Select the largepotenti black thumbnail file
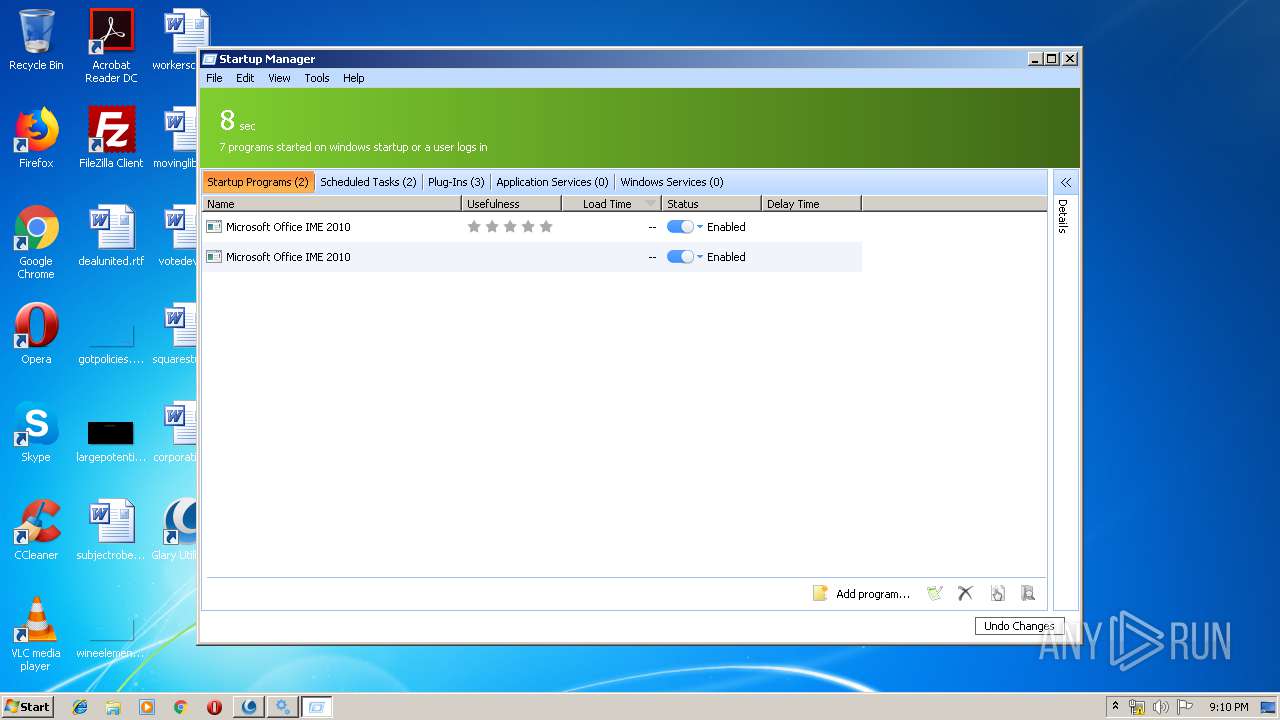Viewport: 1280px width, 720px height. [x=111, y=432]
